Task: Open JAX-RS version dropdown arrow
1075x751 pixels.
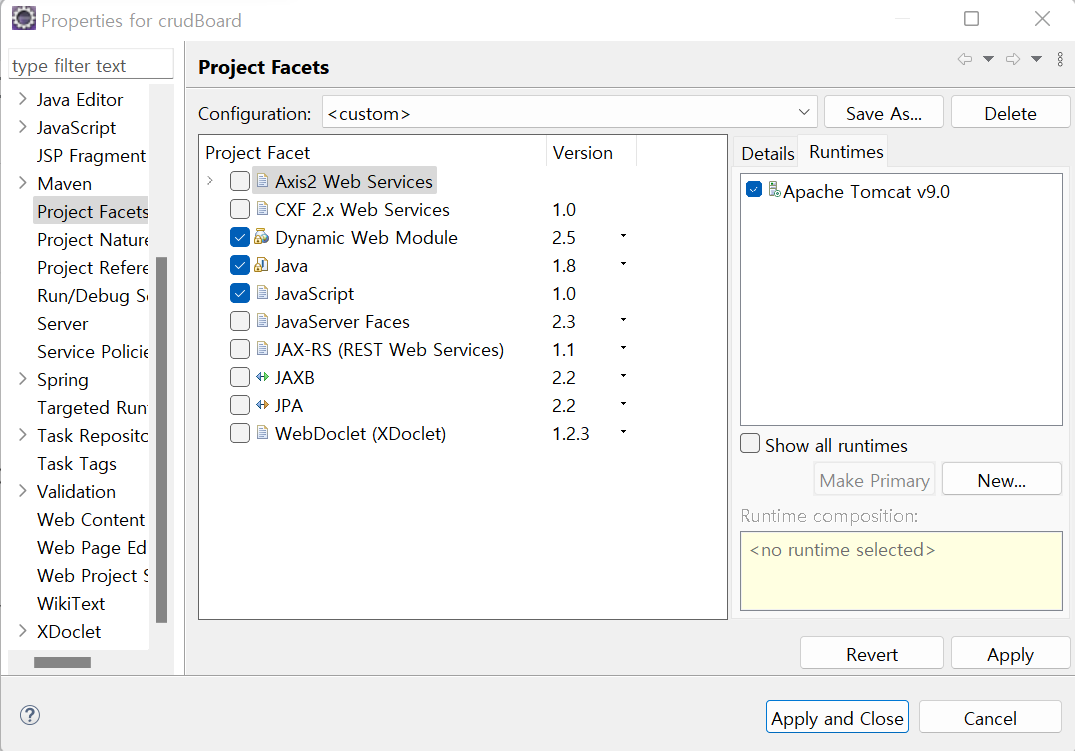Action: (623, 348)
